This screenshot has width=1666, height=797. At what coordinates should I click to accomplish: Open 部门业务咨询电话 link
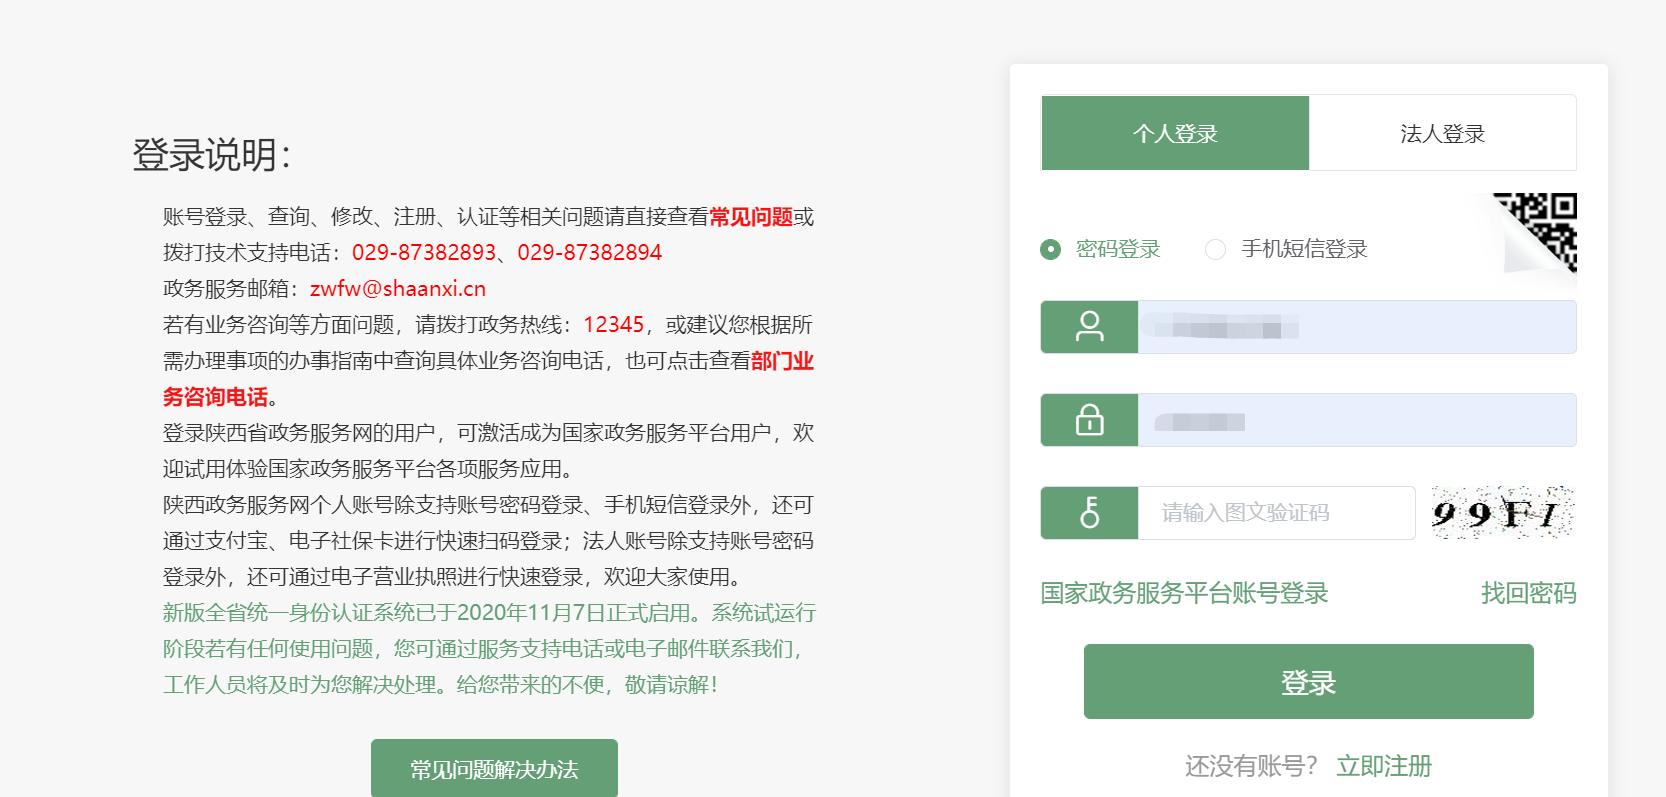click(782, 361)
